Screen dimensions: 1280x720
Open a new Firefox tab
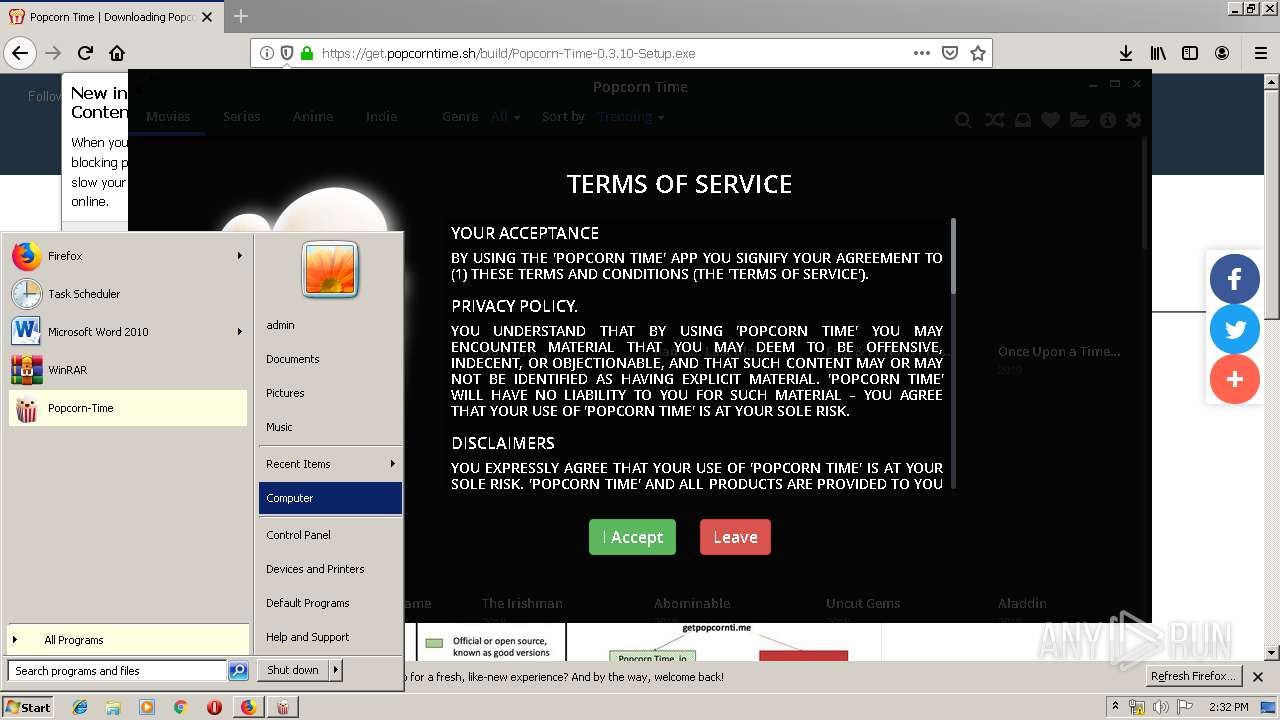tap(241, 16)
